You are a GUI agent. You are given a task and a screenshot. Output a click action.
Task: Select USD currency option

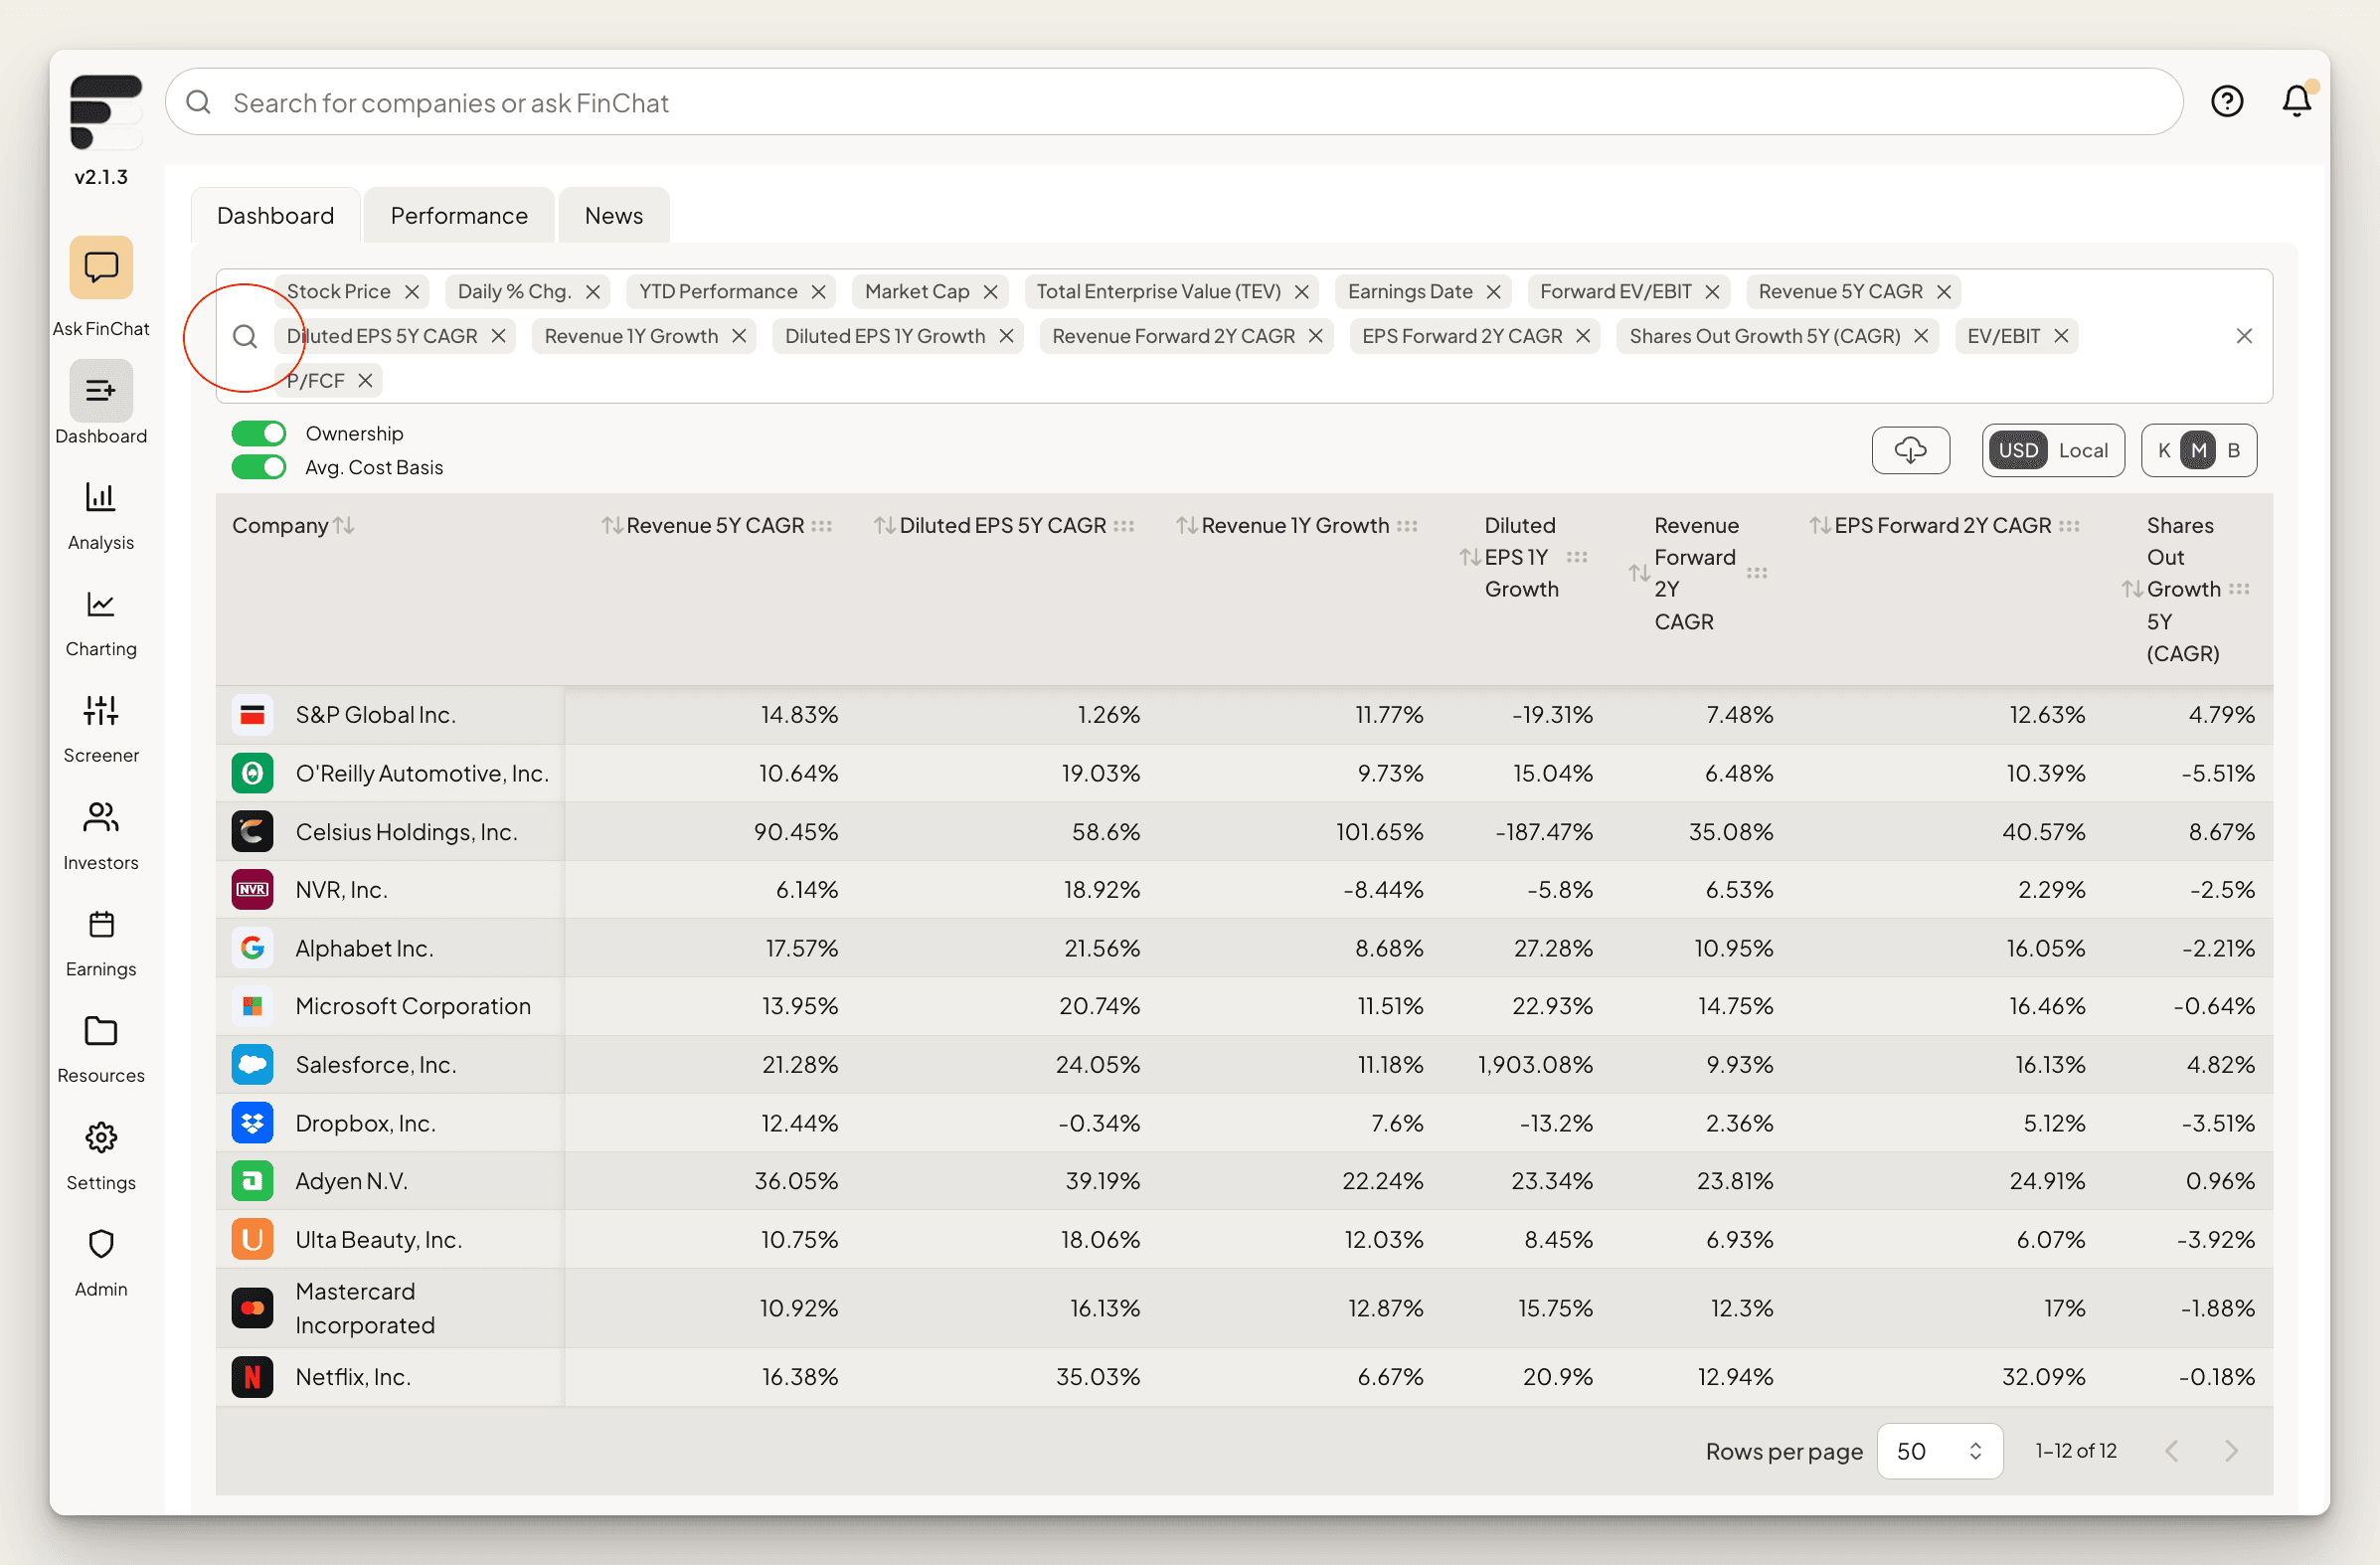coord(2018,450)
